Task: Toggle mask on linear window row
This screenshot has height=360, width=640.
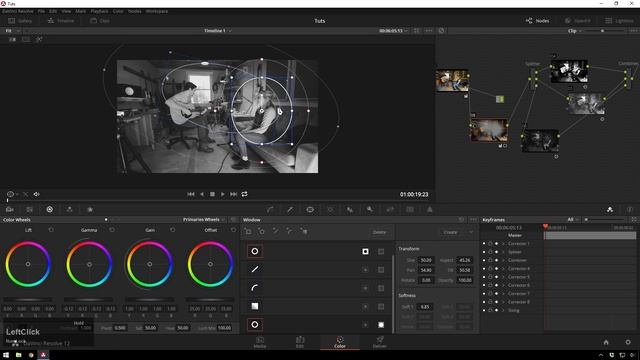Action: (381, 270)
